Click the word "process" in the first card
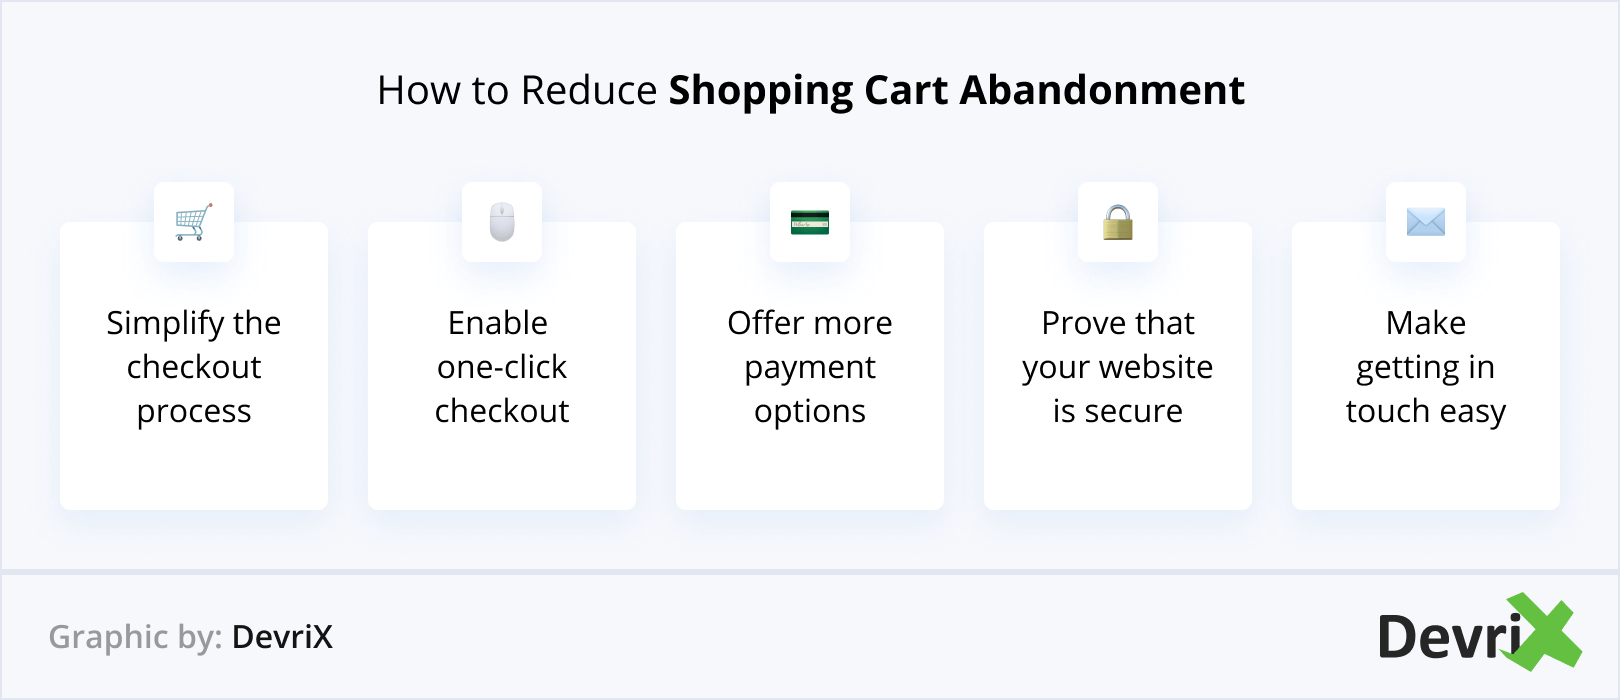 (194, 411)
